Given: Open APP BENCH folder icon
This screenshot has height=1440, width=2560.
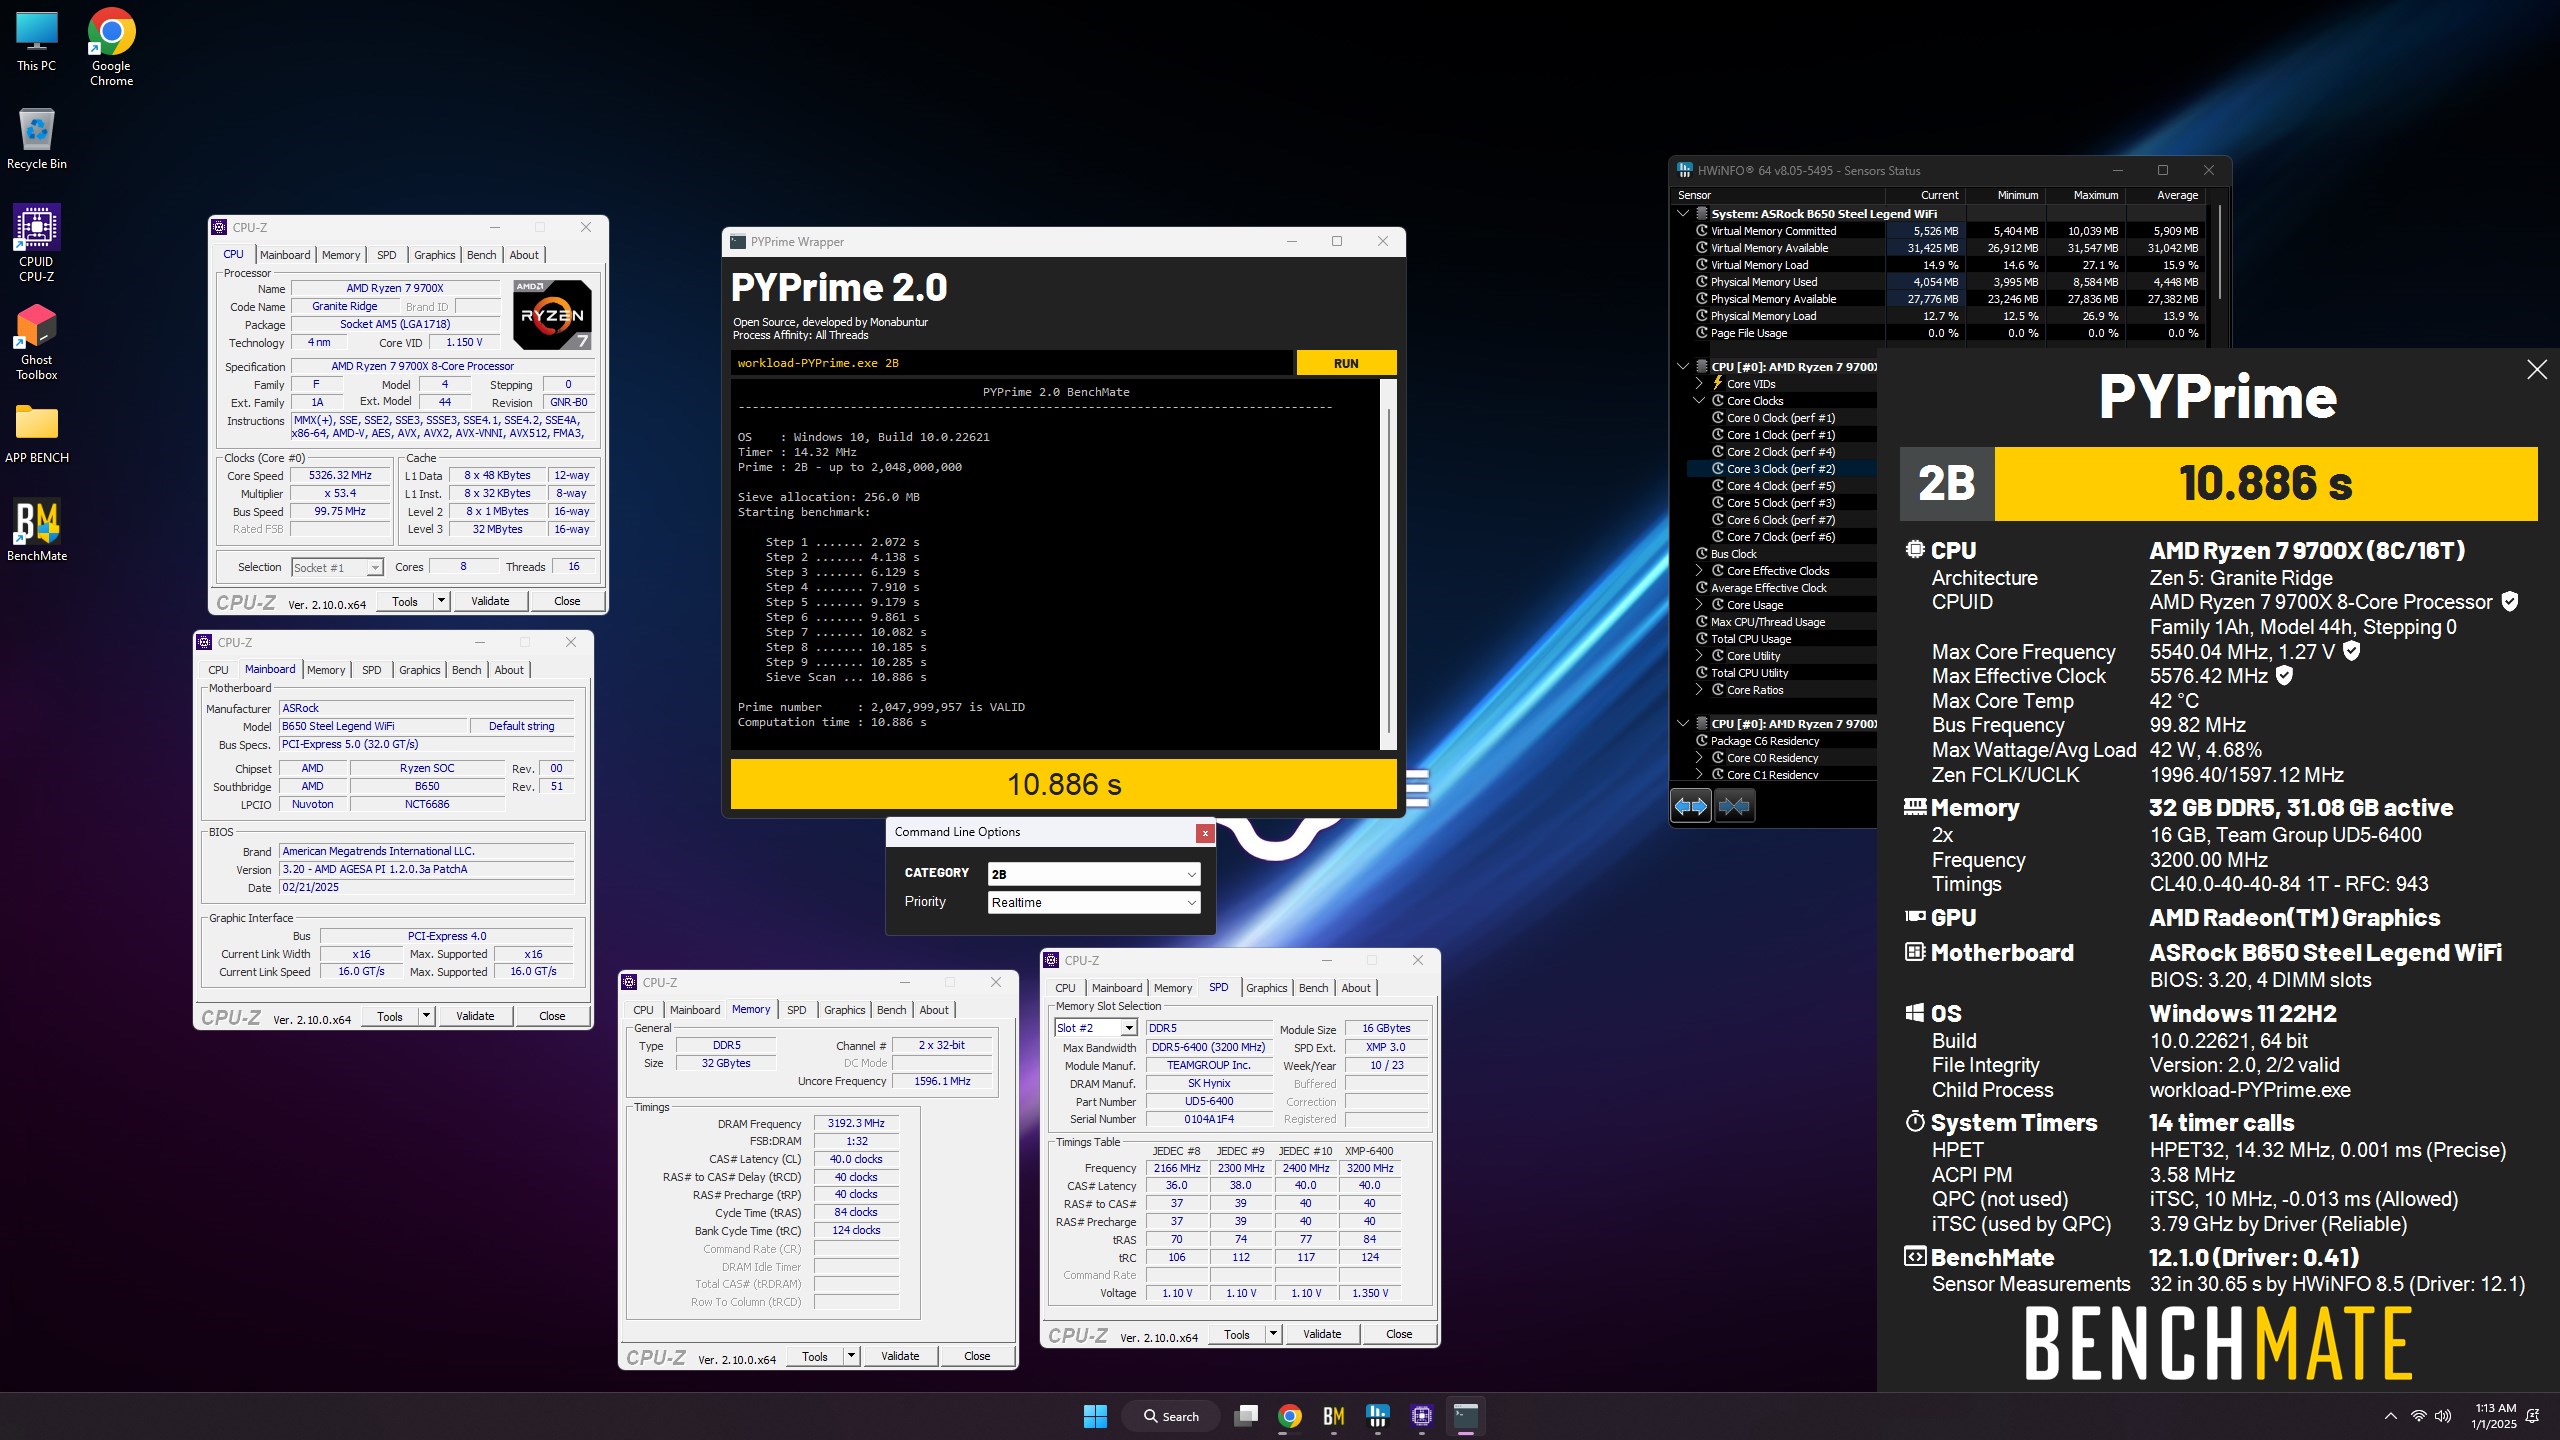Looking at the screenshot, I should (37, 433).
